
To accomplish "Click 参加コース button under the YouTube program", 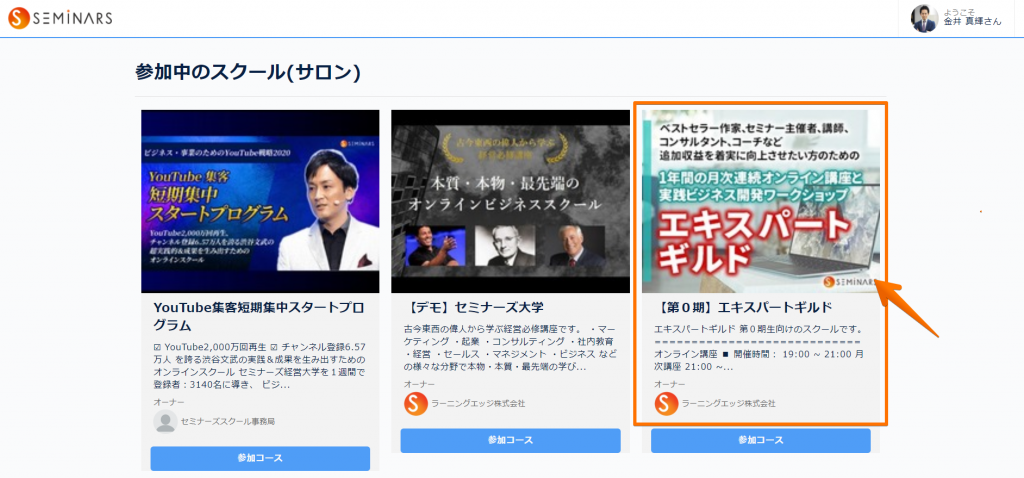I will pyautogui.click(x=260, y=458).
